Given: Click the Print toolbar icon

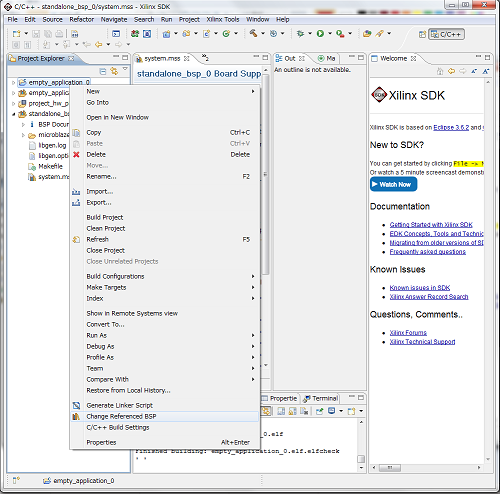Looking at the screenshot, I should click(59, 34).
